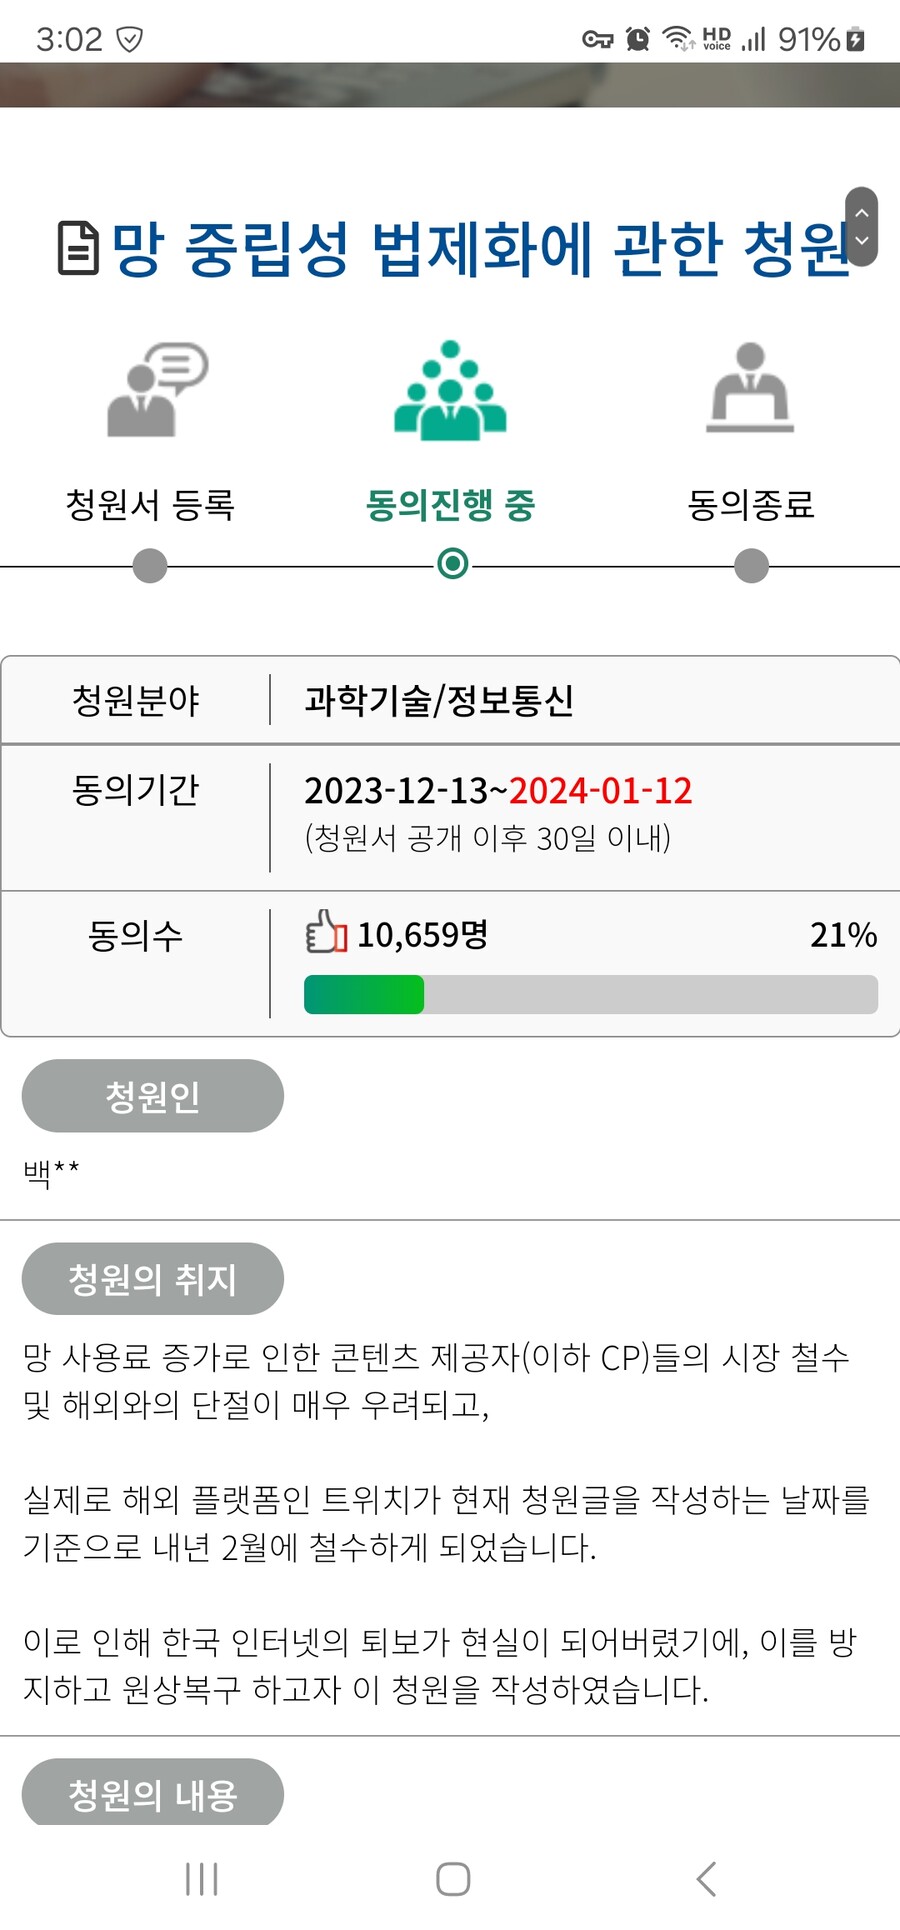Expand the 청원의 내용 section
Image resolution: width=900 pixels, height=1930 pixels.
pos(152,1793)
